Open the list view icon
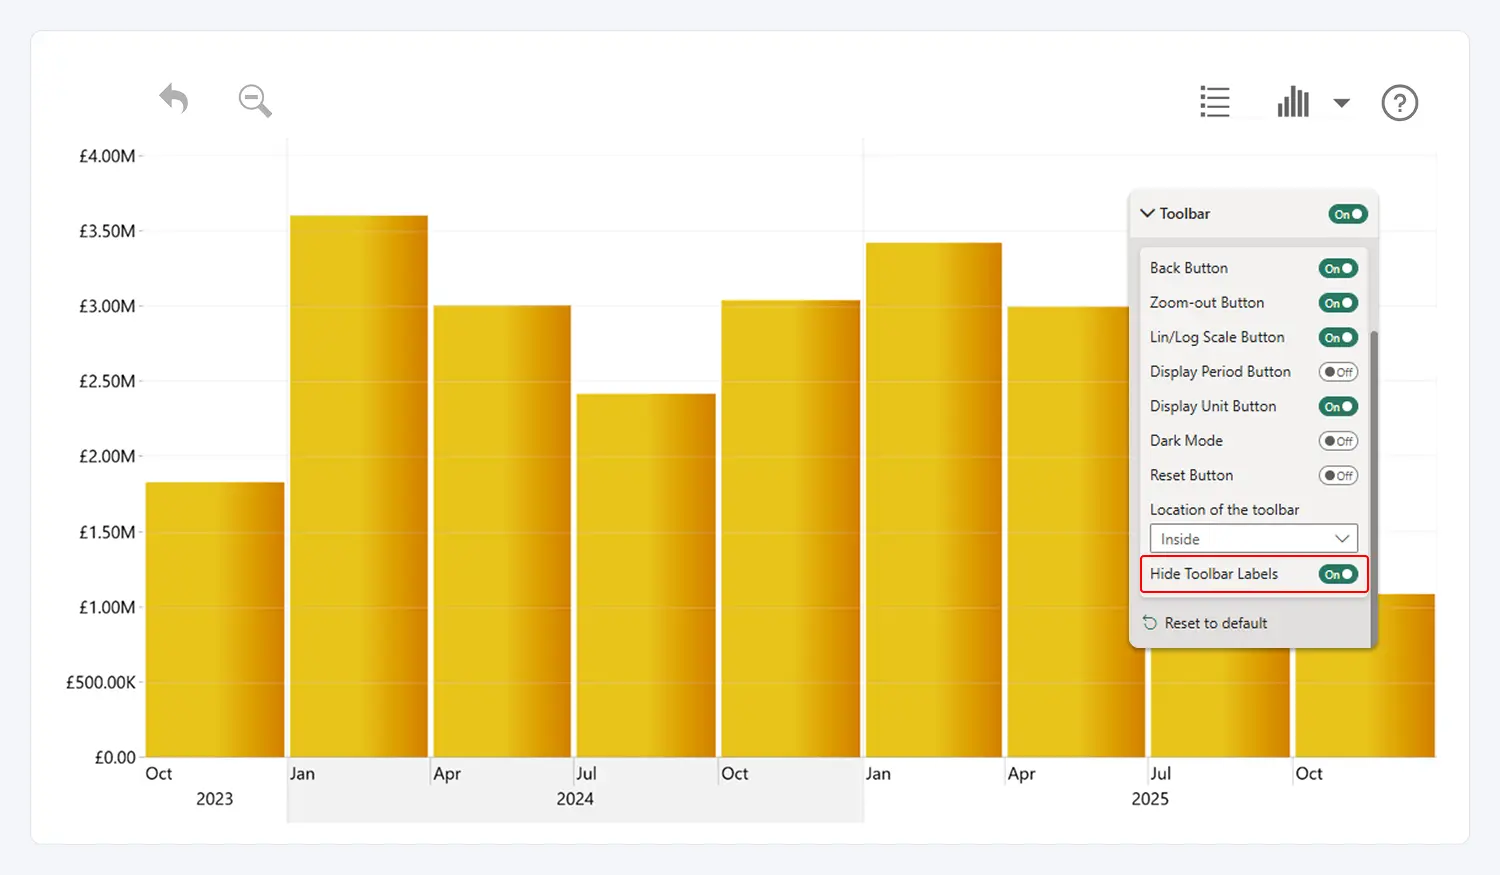This screenshot has width=1500, height=875. click(x=1215, y=102)
